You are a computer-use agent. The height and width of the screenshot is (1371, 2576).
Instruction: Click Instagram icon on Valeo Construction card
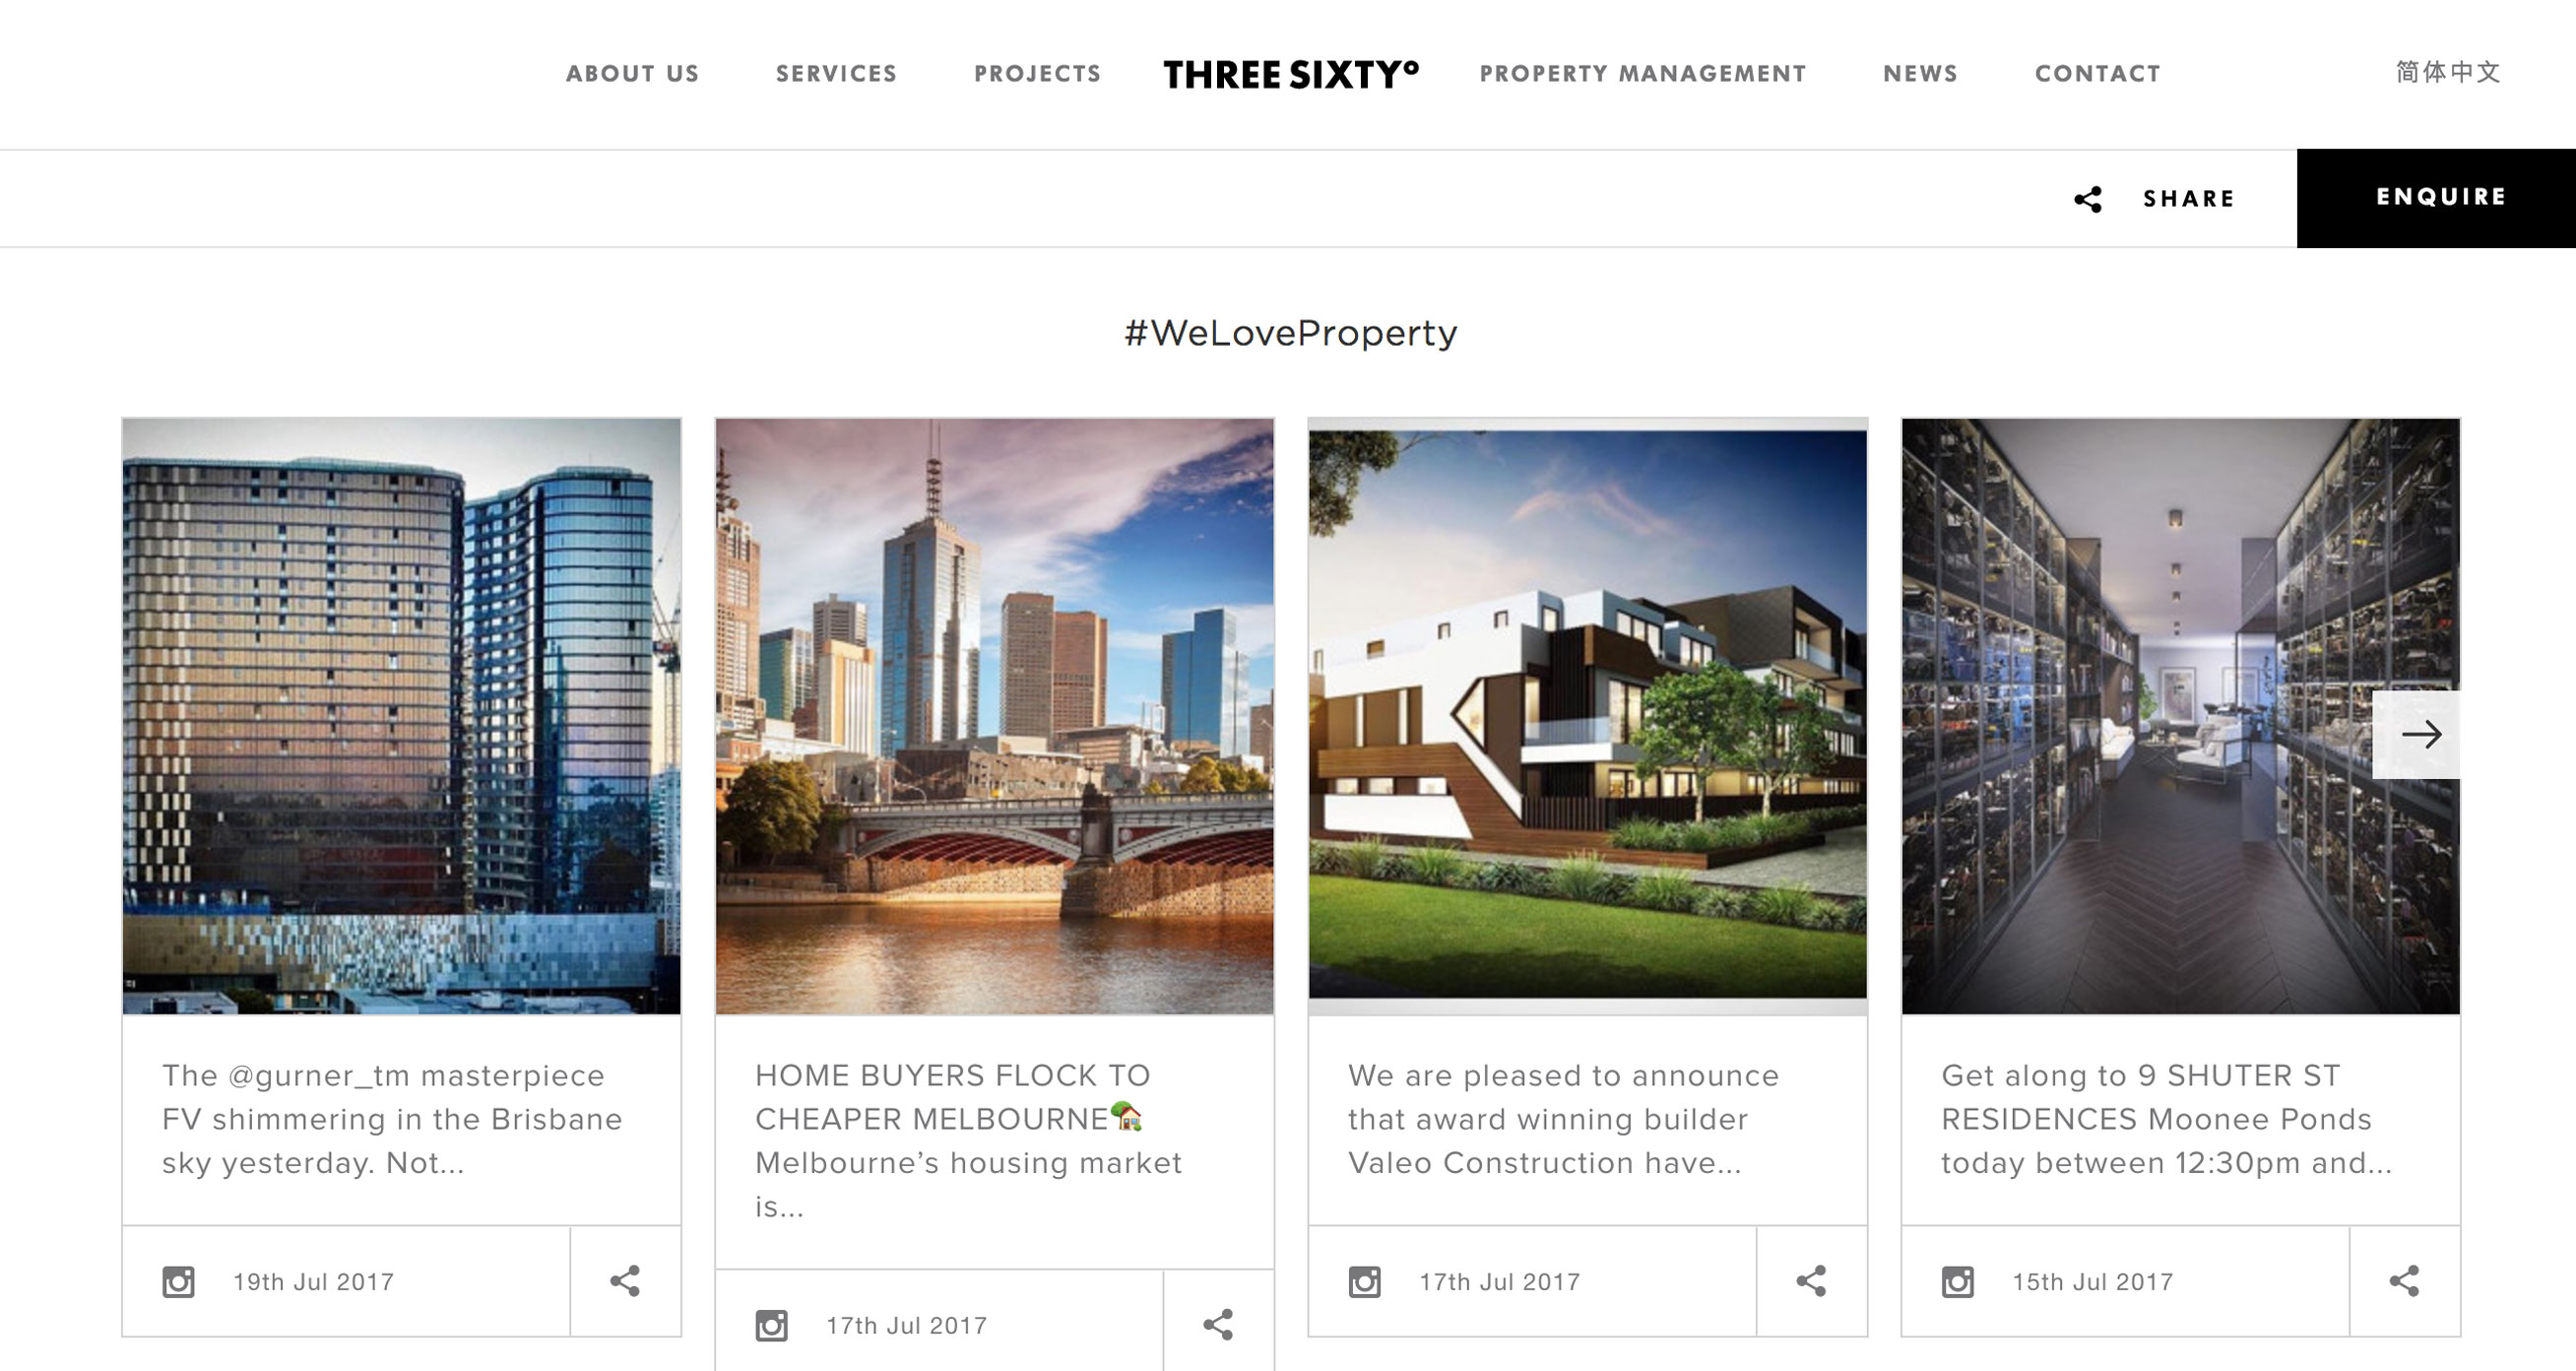(x=1364, y=1281)
